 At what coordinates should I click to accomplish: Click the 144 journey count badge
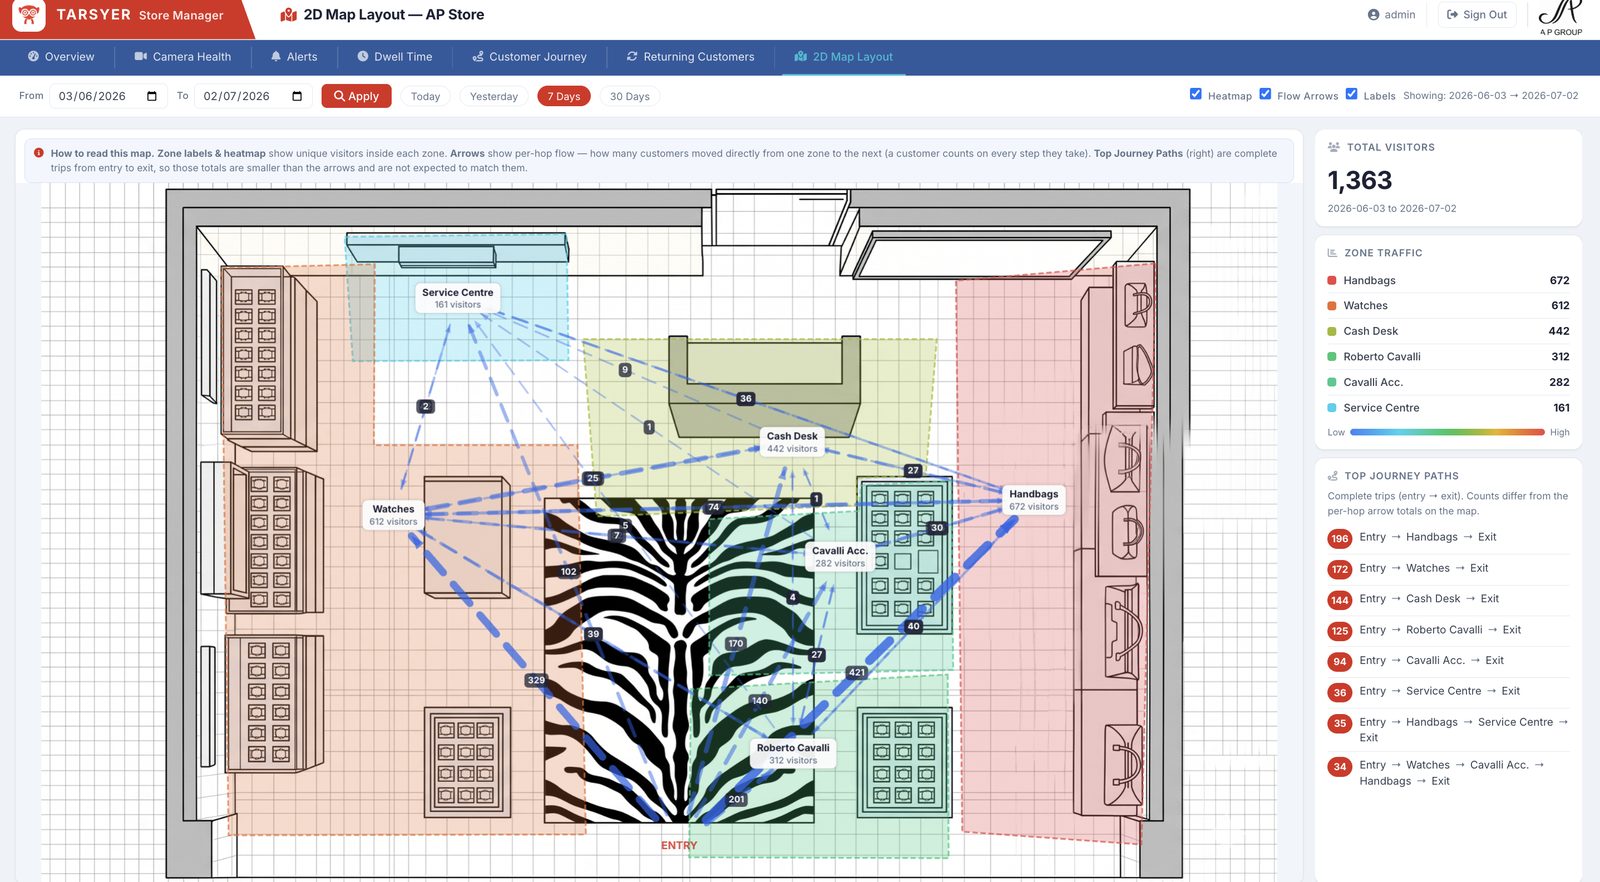(1340, 600)
